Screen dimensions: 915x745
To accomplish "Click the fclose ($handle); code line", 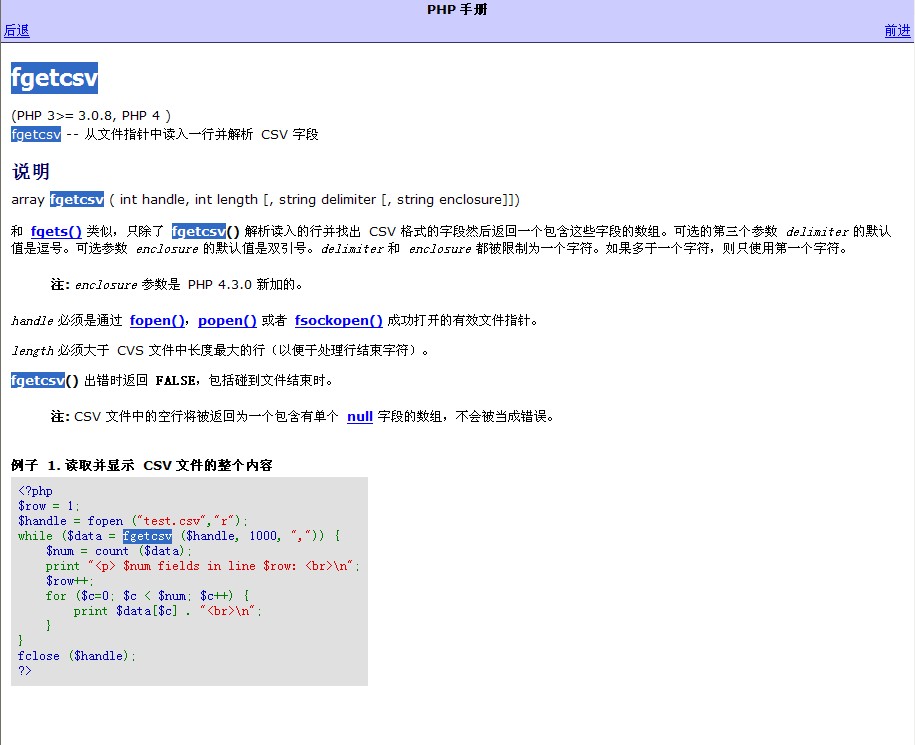I will [x=76, y=656].
